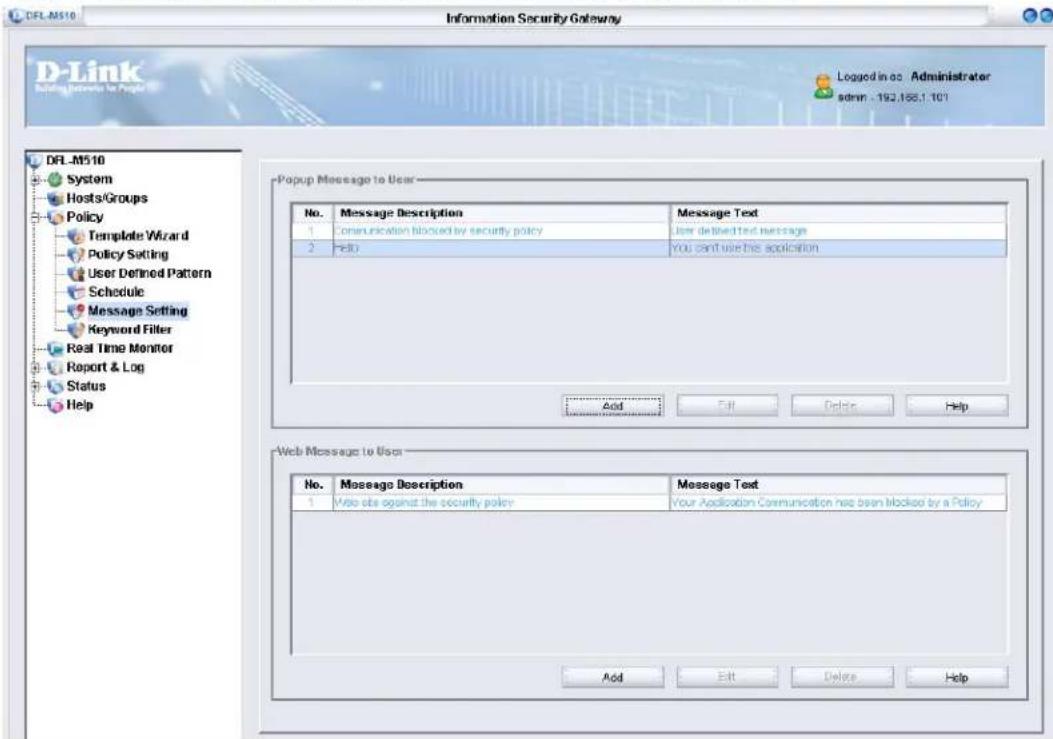Select DFL-M510 root label
Viewport: 1053px width, 739px height.
point(75,161)
